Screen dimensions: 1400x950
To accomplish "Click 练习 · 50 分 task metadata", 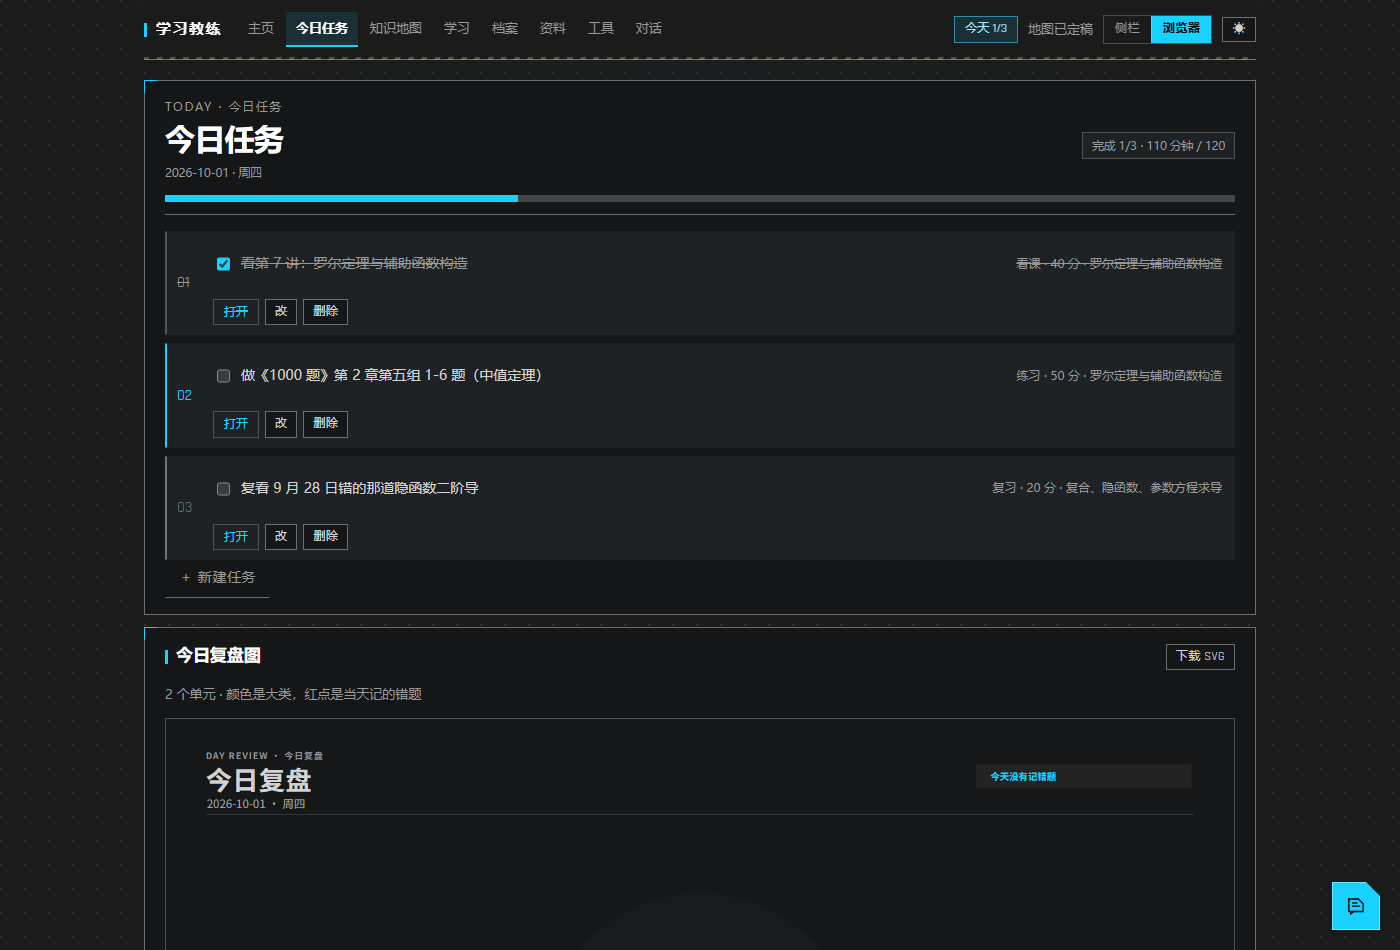I will coord(1119,376).
